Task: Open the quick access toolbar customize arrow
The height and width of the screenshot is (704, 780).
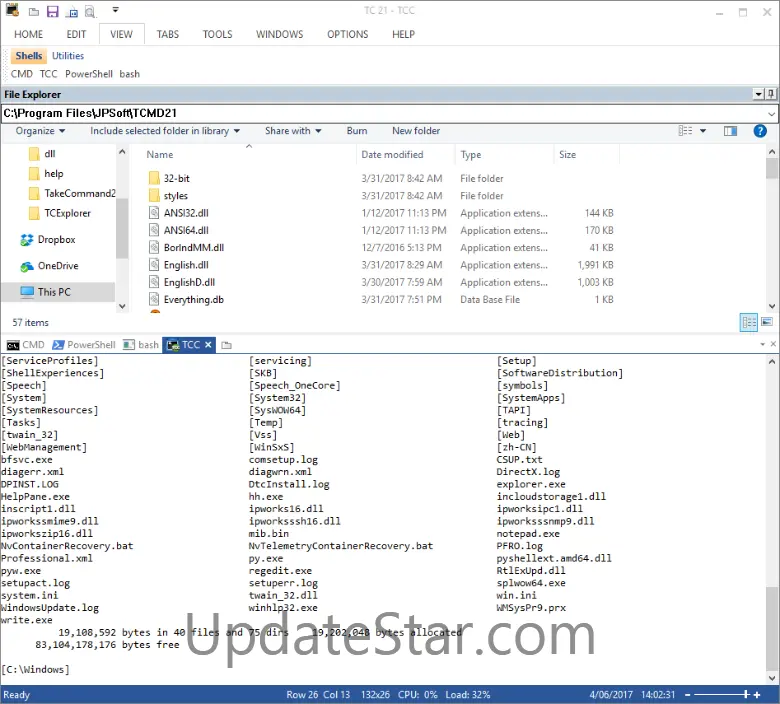Action: (115, 10)
